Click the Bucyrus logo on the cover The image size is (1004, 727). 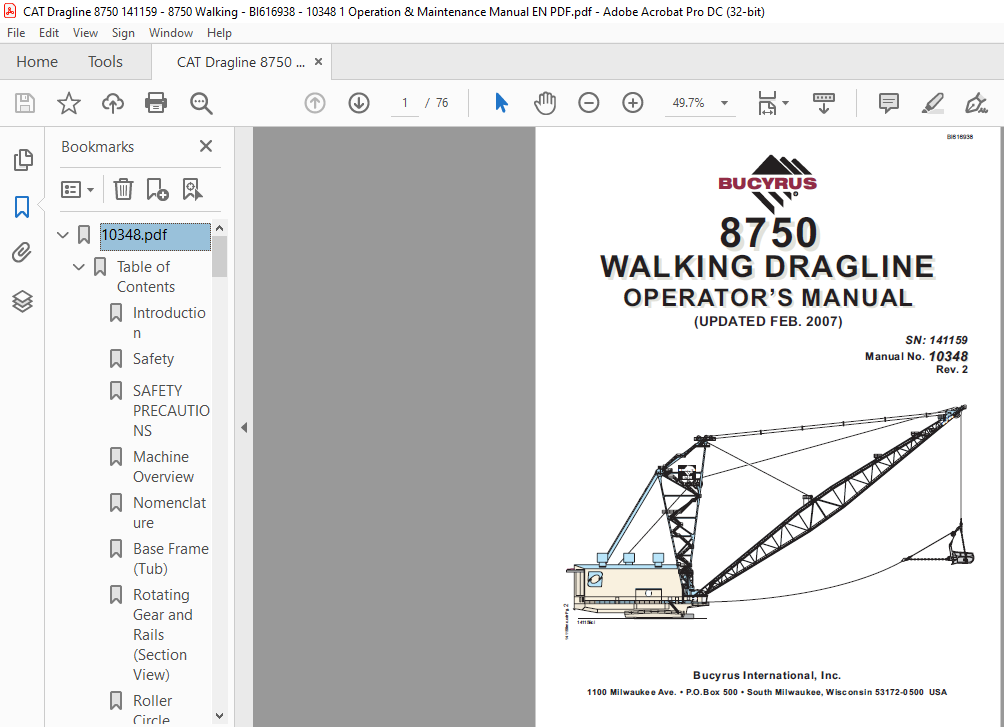768,183
